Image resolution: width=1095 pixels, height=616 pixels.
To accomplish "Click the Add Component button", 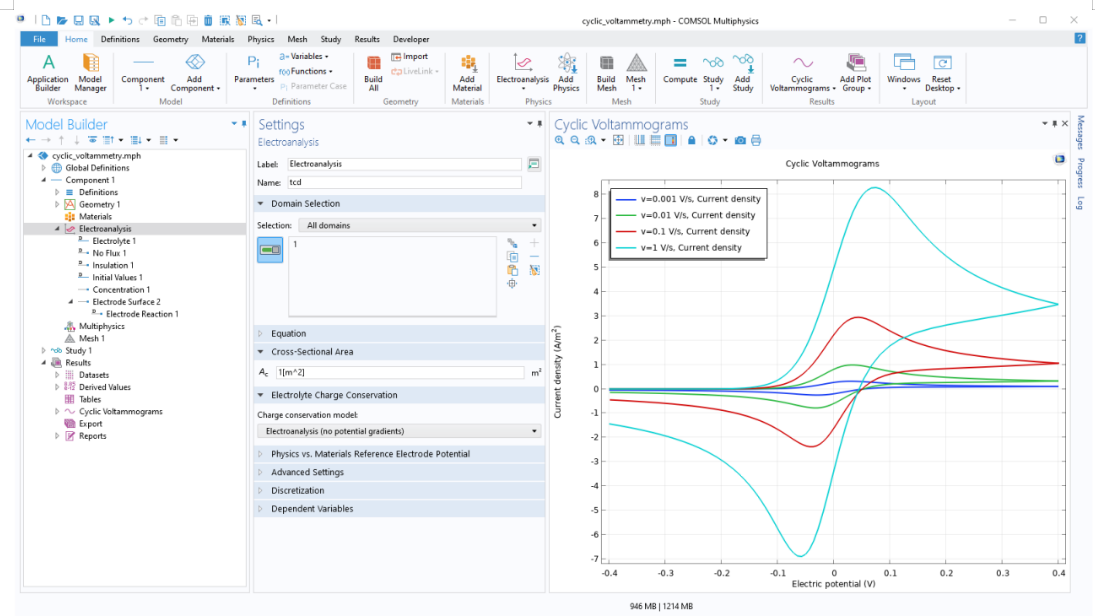I will [195, 73].
